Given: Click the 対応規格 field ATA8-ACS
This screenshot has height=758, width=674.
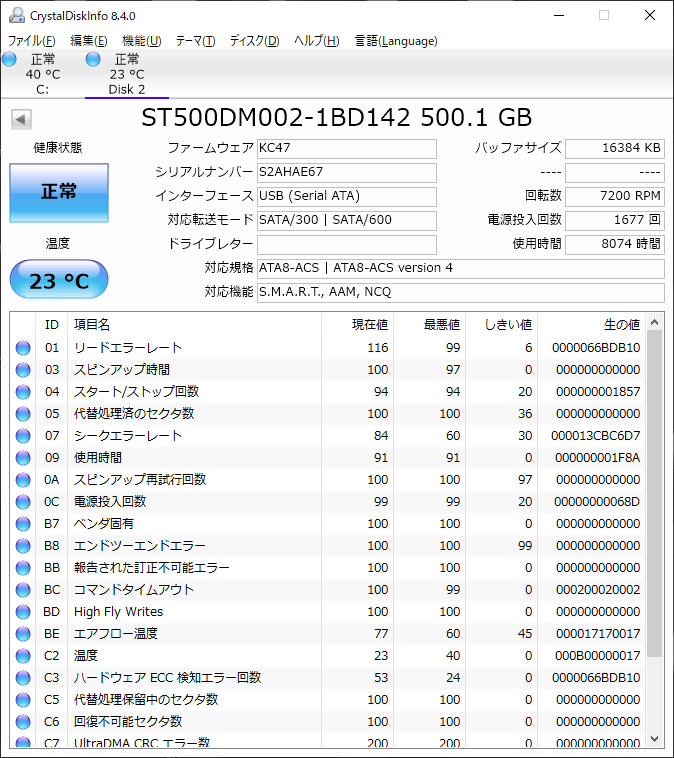Looking at the screenshot, I should (461, 268).
